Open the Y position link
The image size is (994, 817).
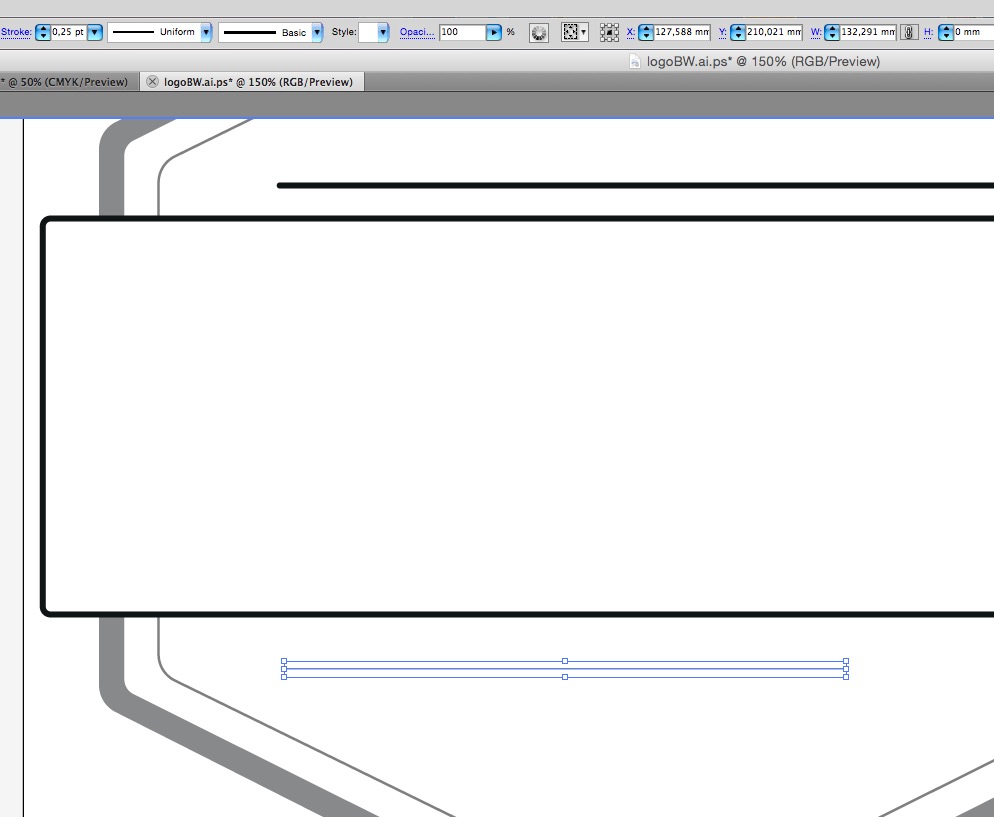723,32
